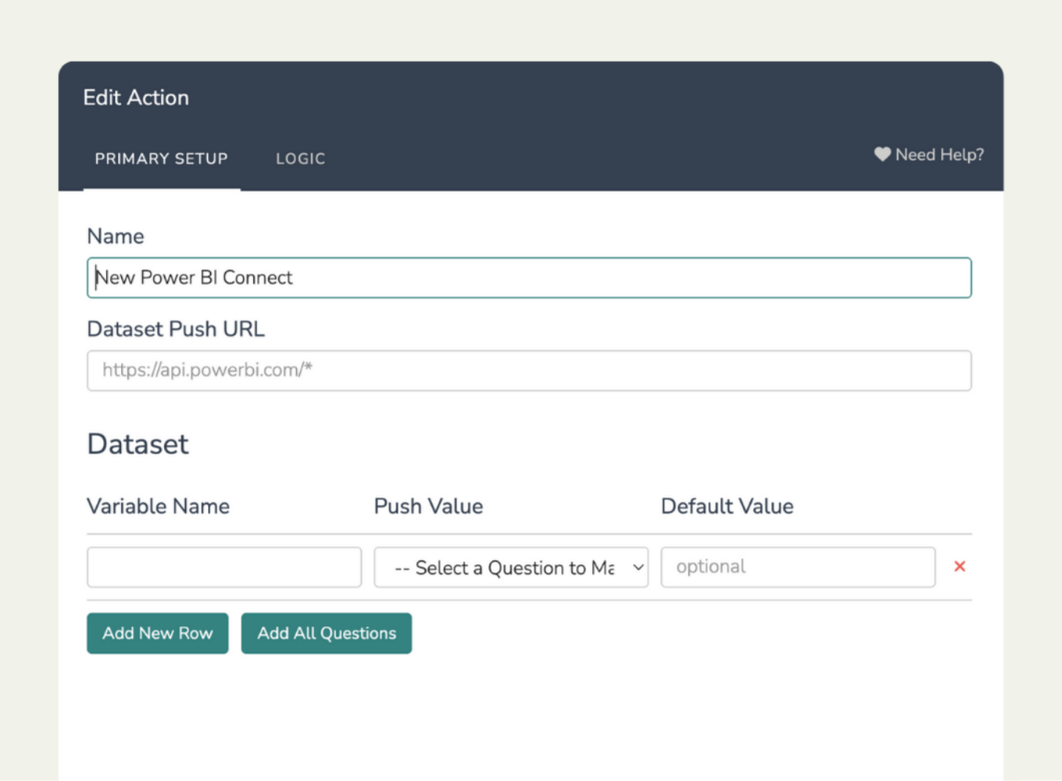Image resolution: width=1062 pixels, height=781 pixels.
Task: Click the Default Value column header
Action: (x=727, y=506)
